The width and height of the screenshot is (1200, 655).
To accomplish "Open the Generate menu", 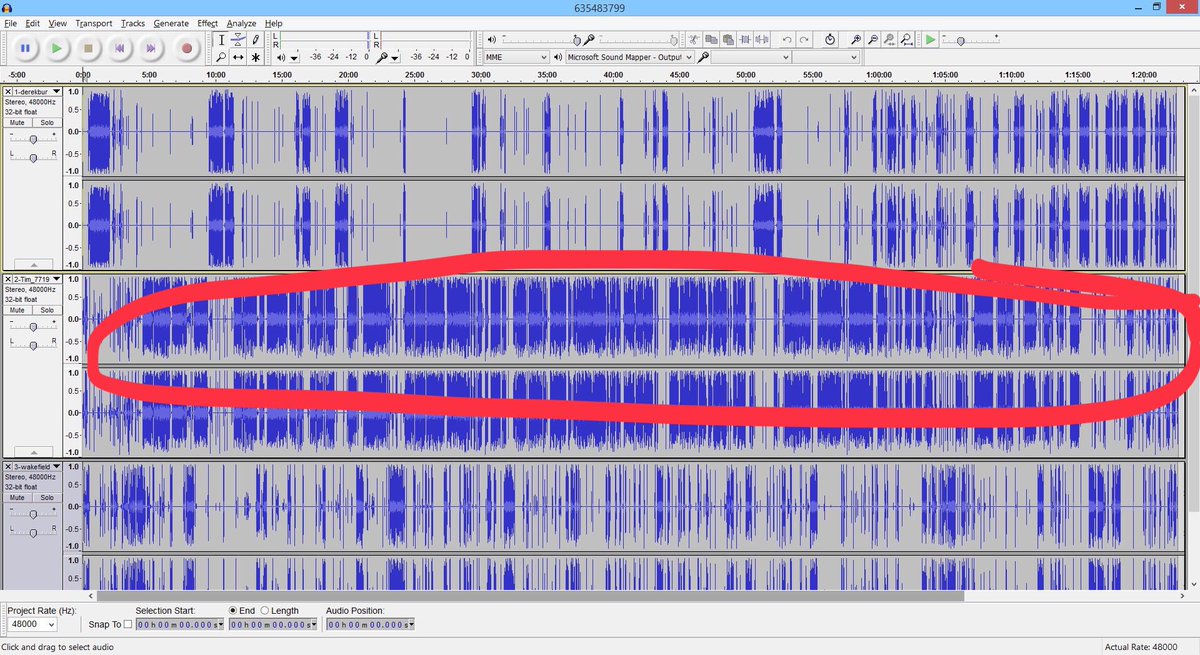I will tap(171, 23).
